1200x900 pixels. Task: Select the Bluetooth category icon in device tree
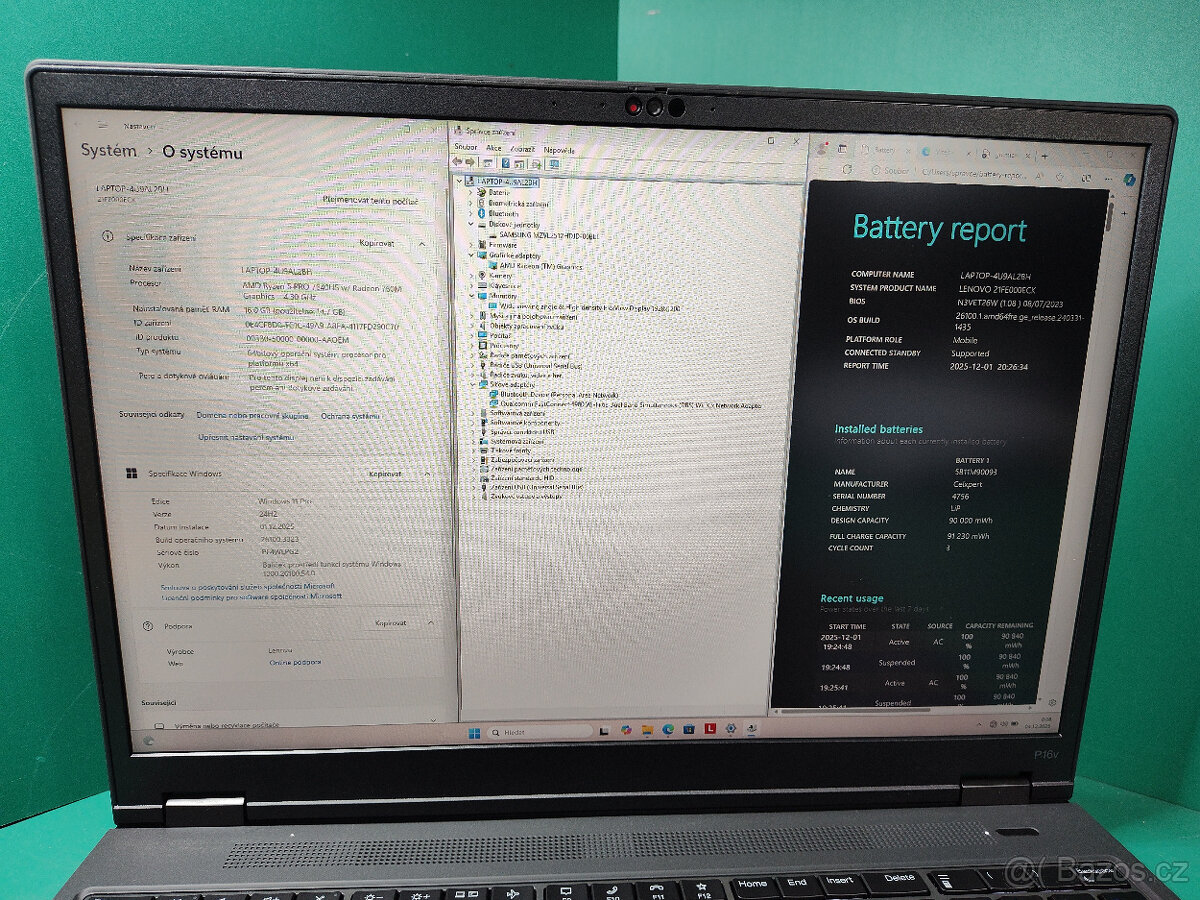click(x=481, y=214)
